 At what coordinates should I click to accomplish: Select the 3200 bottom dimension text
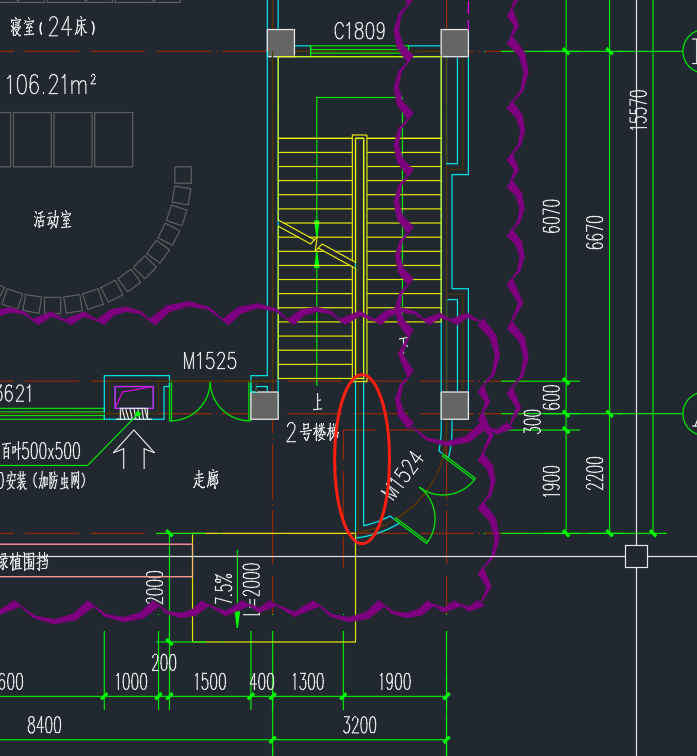pyautogui.click(x=360, y=725)
